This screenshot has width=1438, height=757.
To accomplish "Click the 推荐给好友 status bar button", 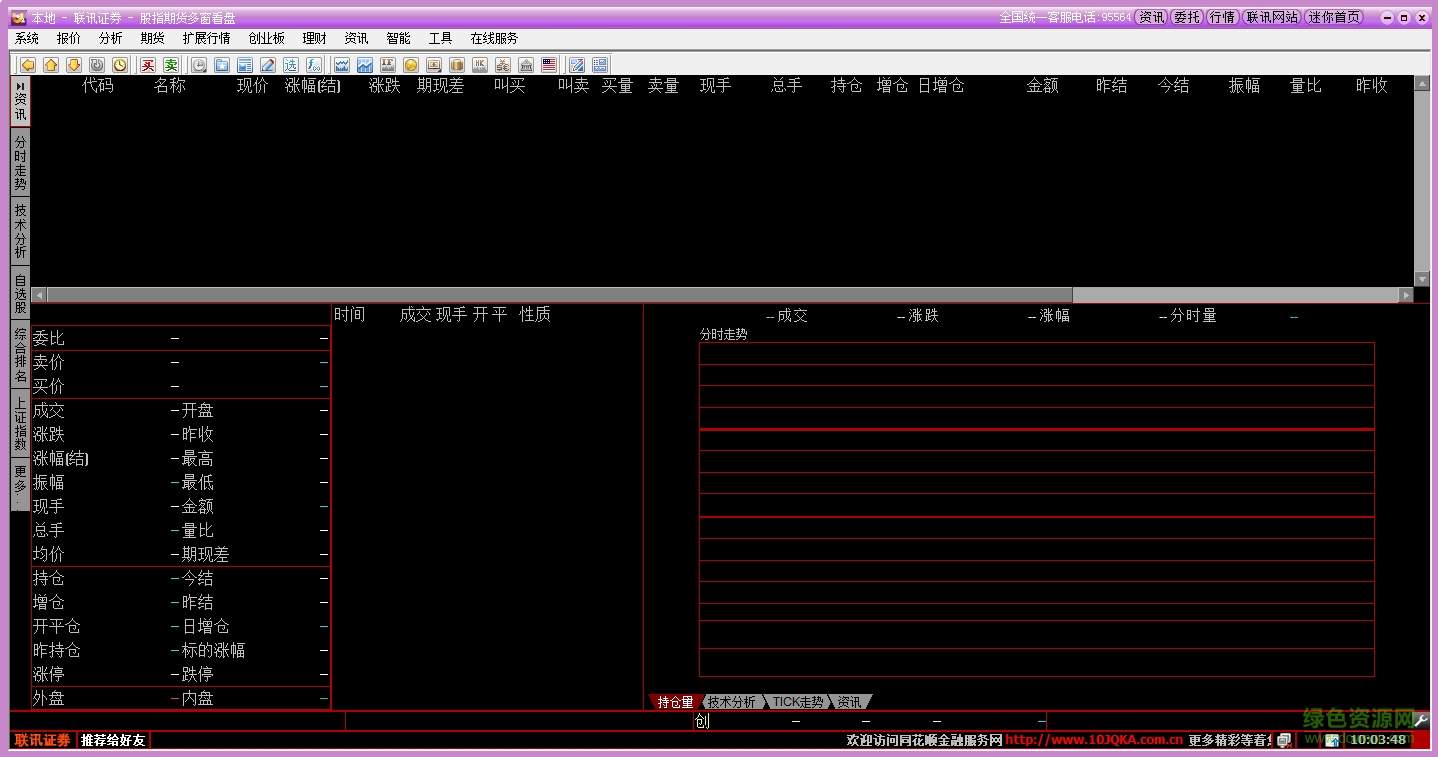I will click(113, 740).
